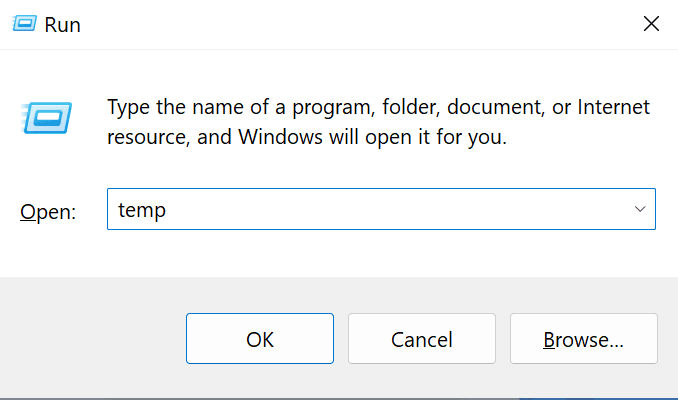Click gray gap between Cancel and Browse buttons
This screenshot has width=678, height=400.
(x=502, y=339)
